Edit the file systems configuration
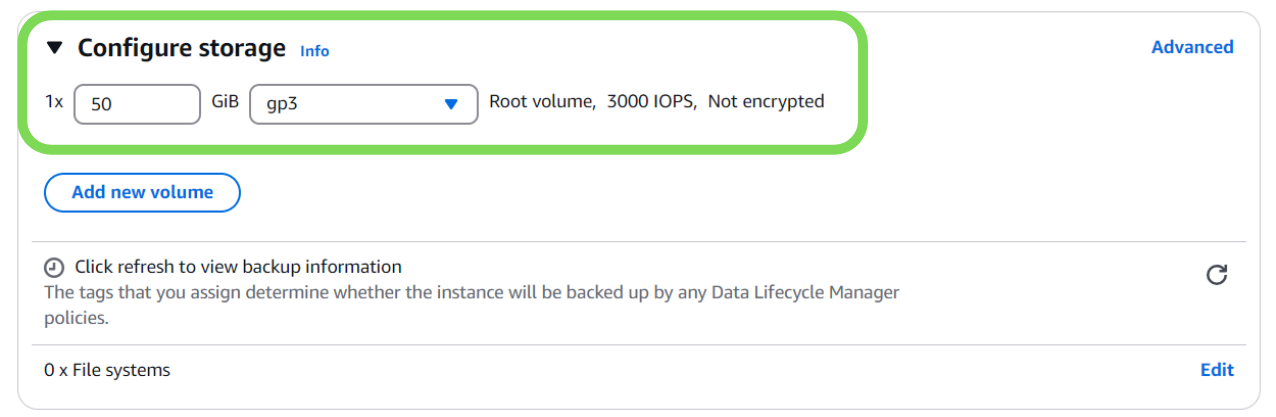This screenshot has width=1276, height=417. click(1216, 370)
